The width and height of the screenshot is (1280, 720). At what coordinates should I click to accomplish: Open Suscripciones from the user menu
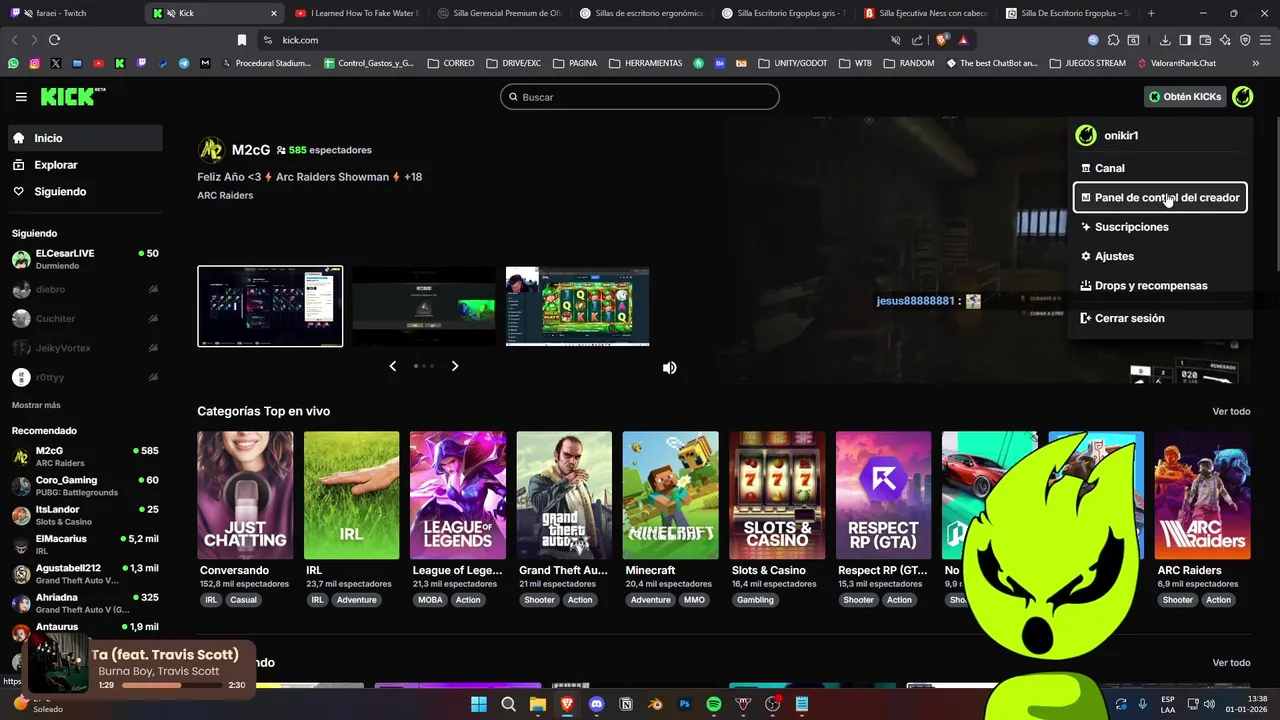(1160, 227)
